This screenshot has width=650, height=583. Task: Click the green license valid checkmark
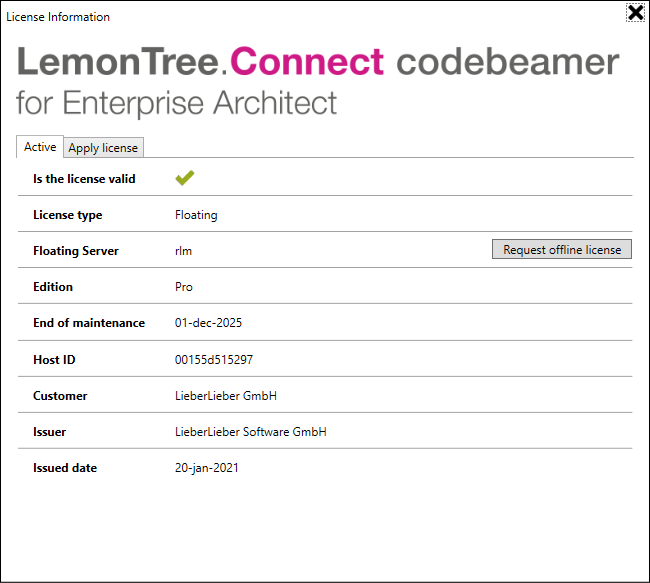tap(184, 178)
